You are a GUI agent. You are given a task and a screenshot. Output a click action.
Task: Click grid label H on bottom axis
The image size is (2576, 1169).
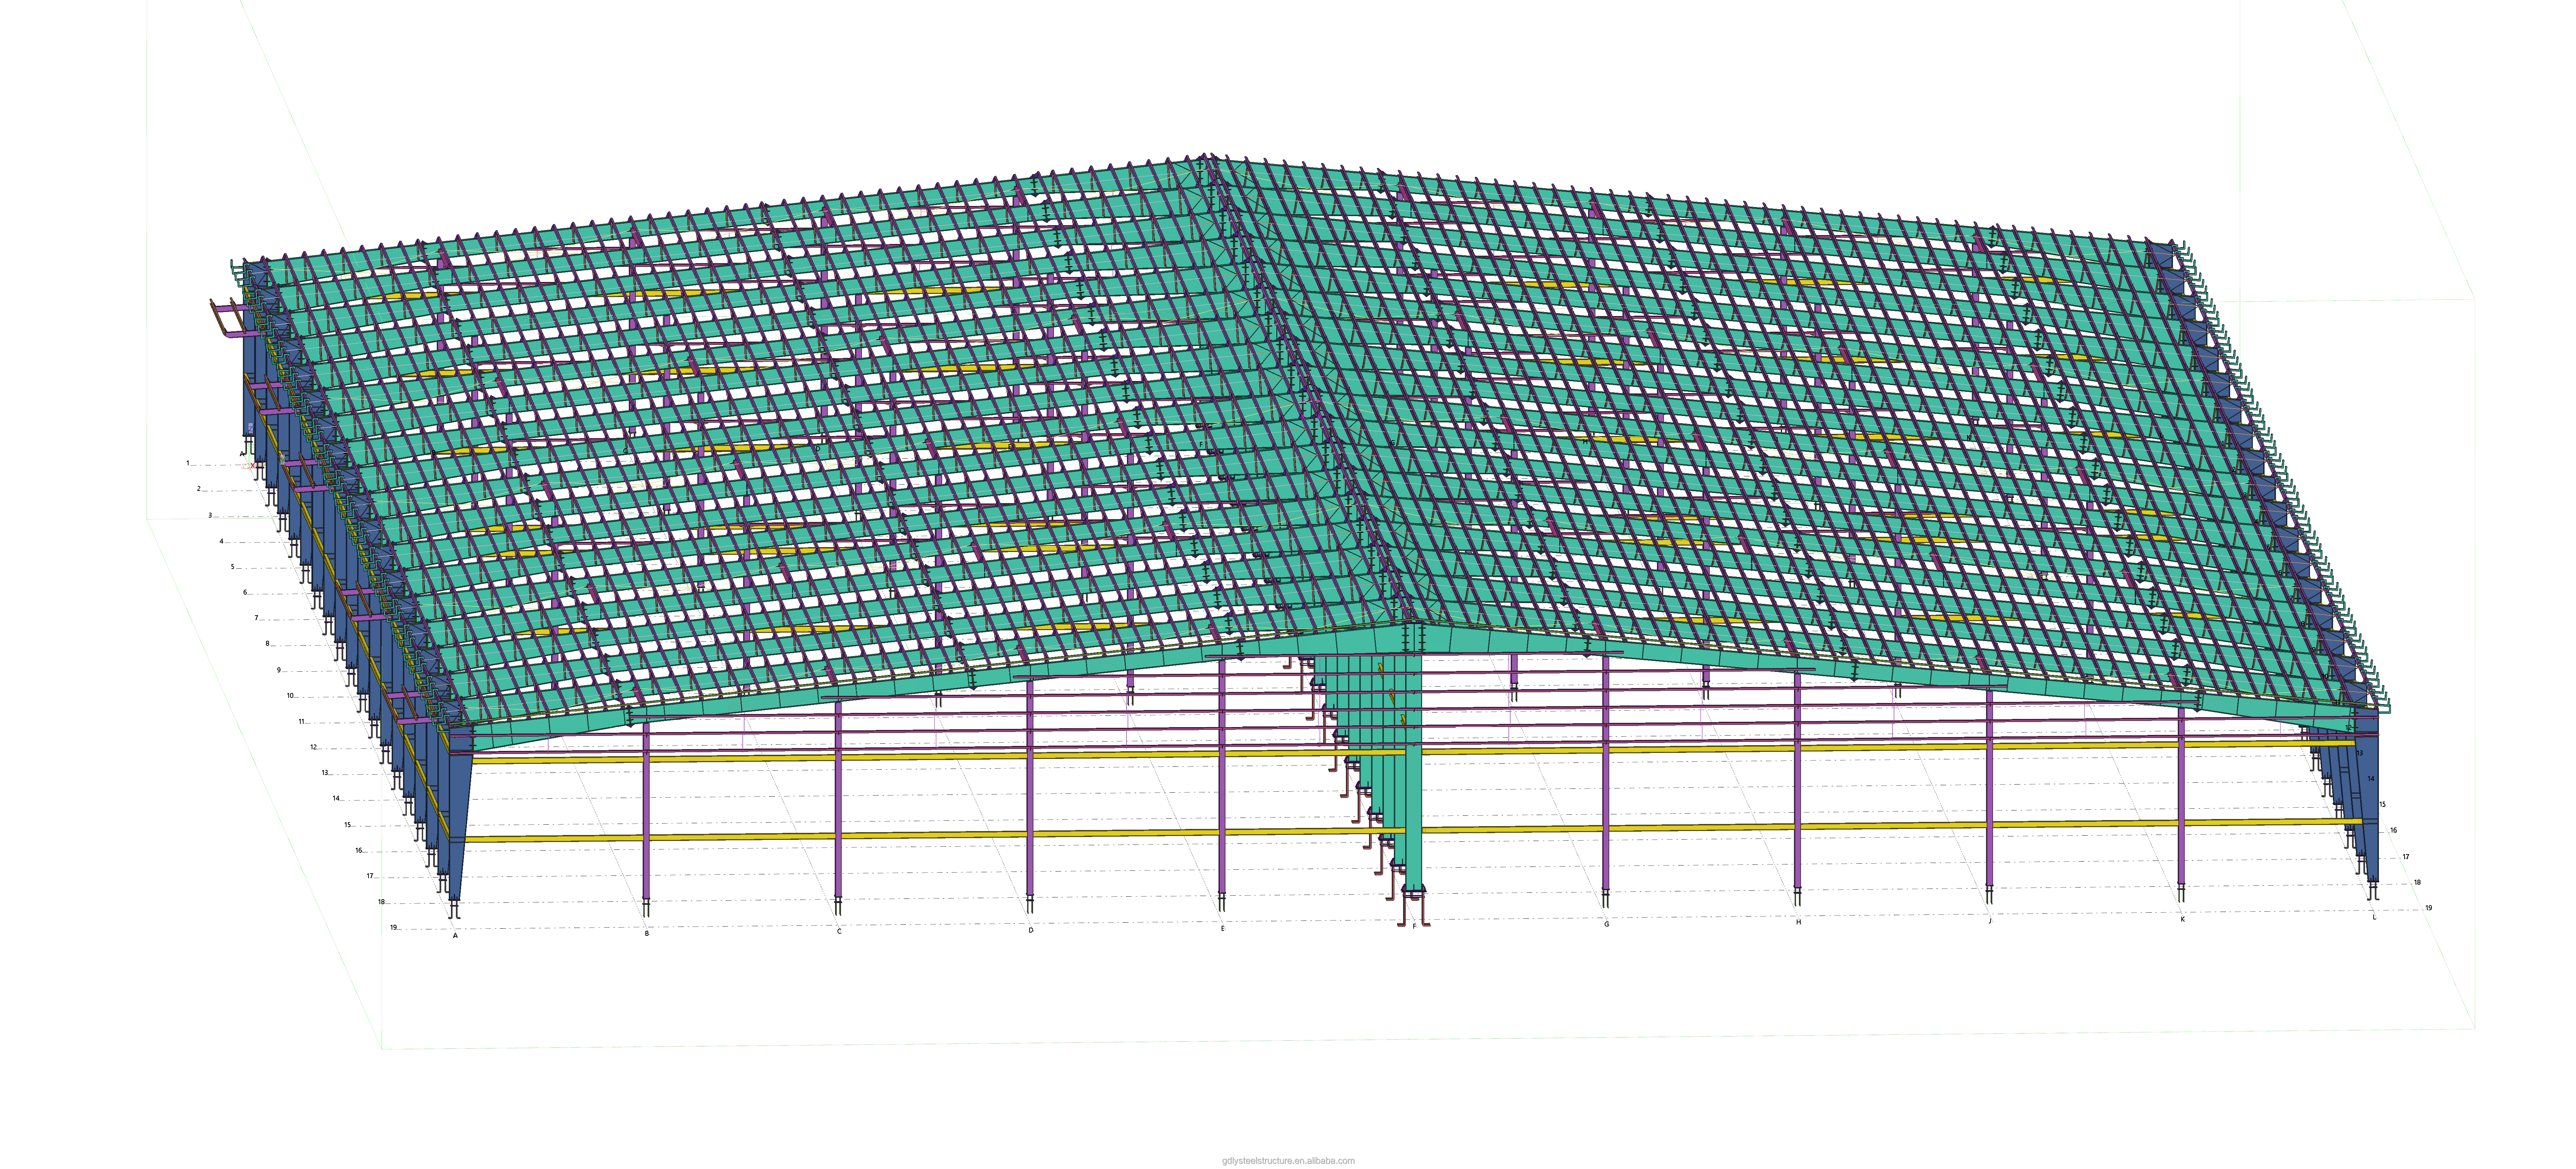coord(1798,922)
